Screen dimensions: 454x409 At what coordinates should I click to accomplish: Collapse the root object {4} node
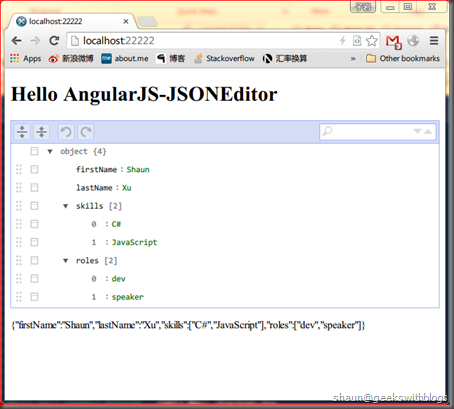[x=50, y=152]
